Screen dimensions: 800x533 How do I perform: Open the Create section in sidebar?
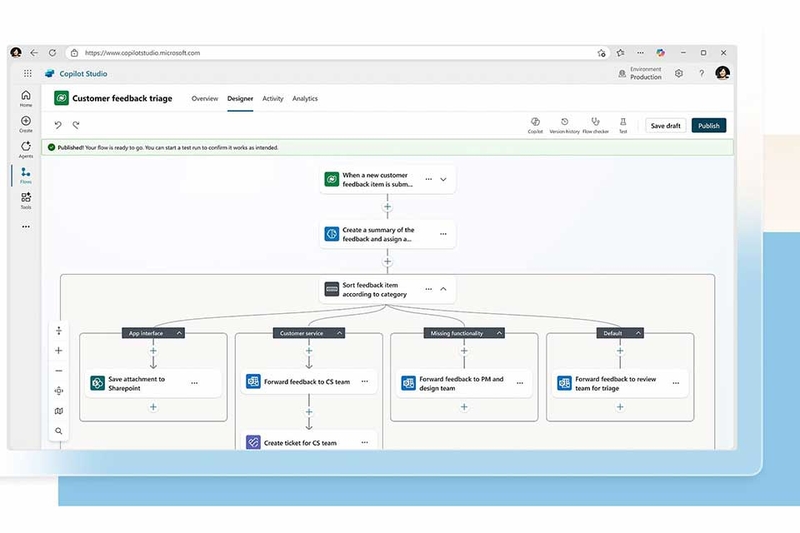pos(26,124)
